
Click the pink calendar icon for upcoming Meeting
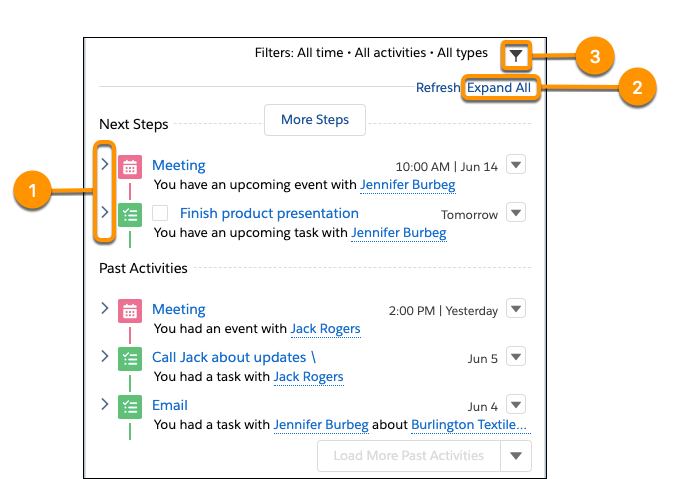[x=130, y=167]
